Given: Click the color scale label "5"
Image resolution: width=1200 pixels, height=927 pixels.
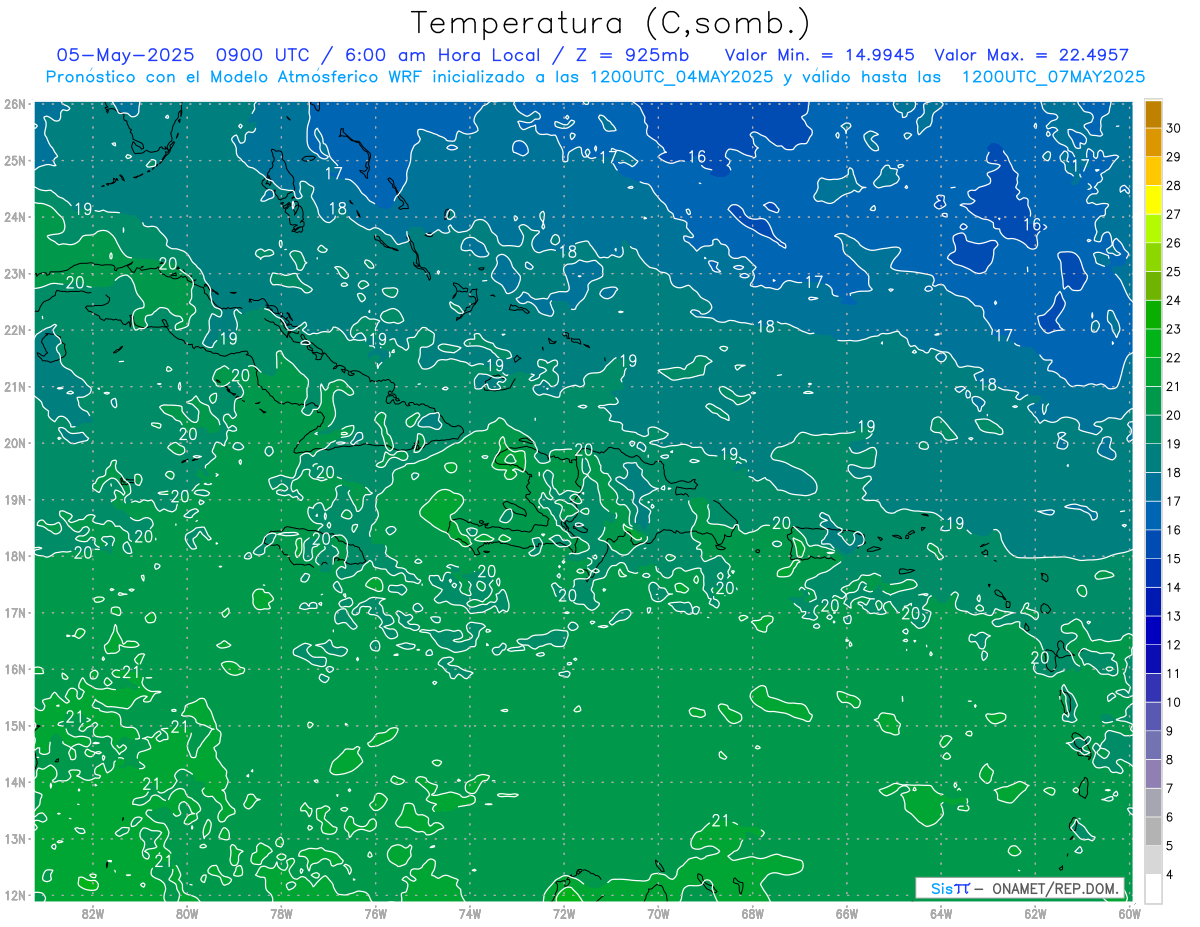Looking at the screenshot, I should point(1171,846).
